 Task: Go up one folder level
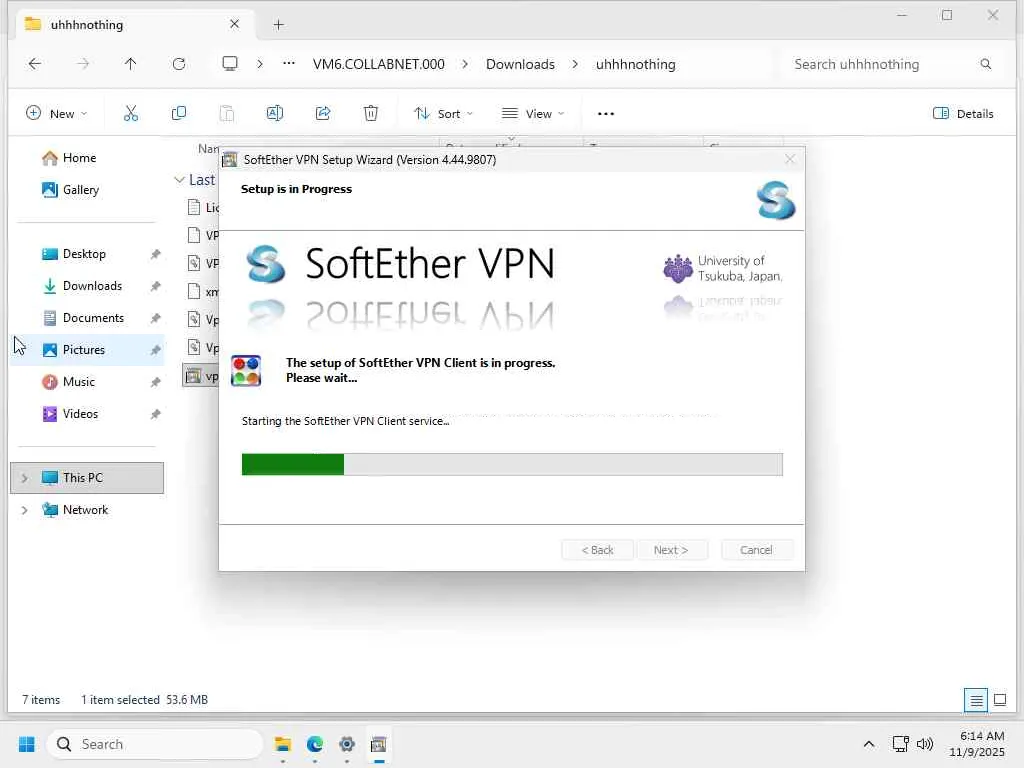(131, 64)
